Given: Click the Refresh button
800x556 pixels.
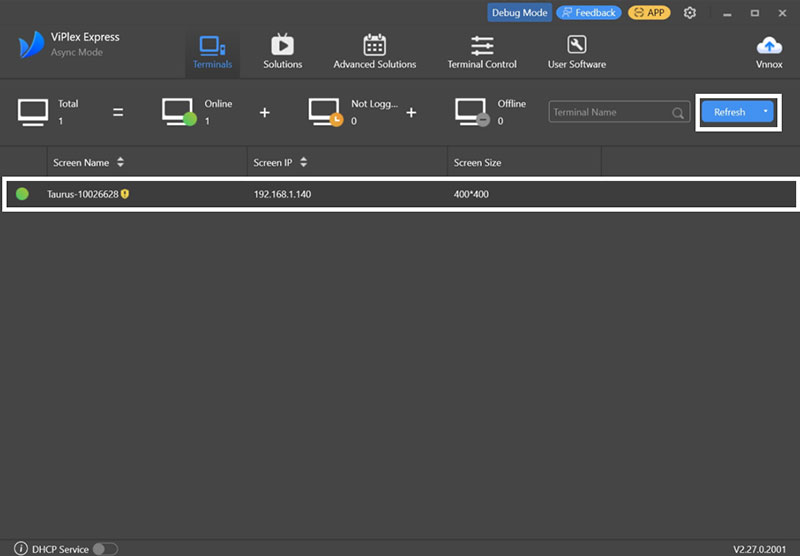Looking at the screenshot, I should (x=730, y=112).
